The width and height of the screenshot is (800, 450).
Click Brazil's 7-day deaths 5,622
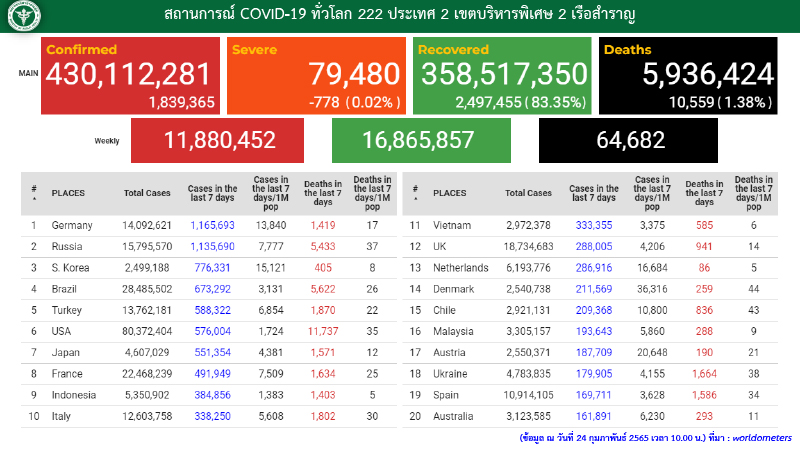[323, 289]
